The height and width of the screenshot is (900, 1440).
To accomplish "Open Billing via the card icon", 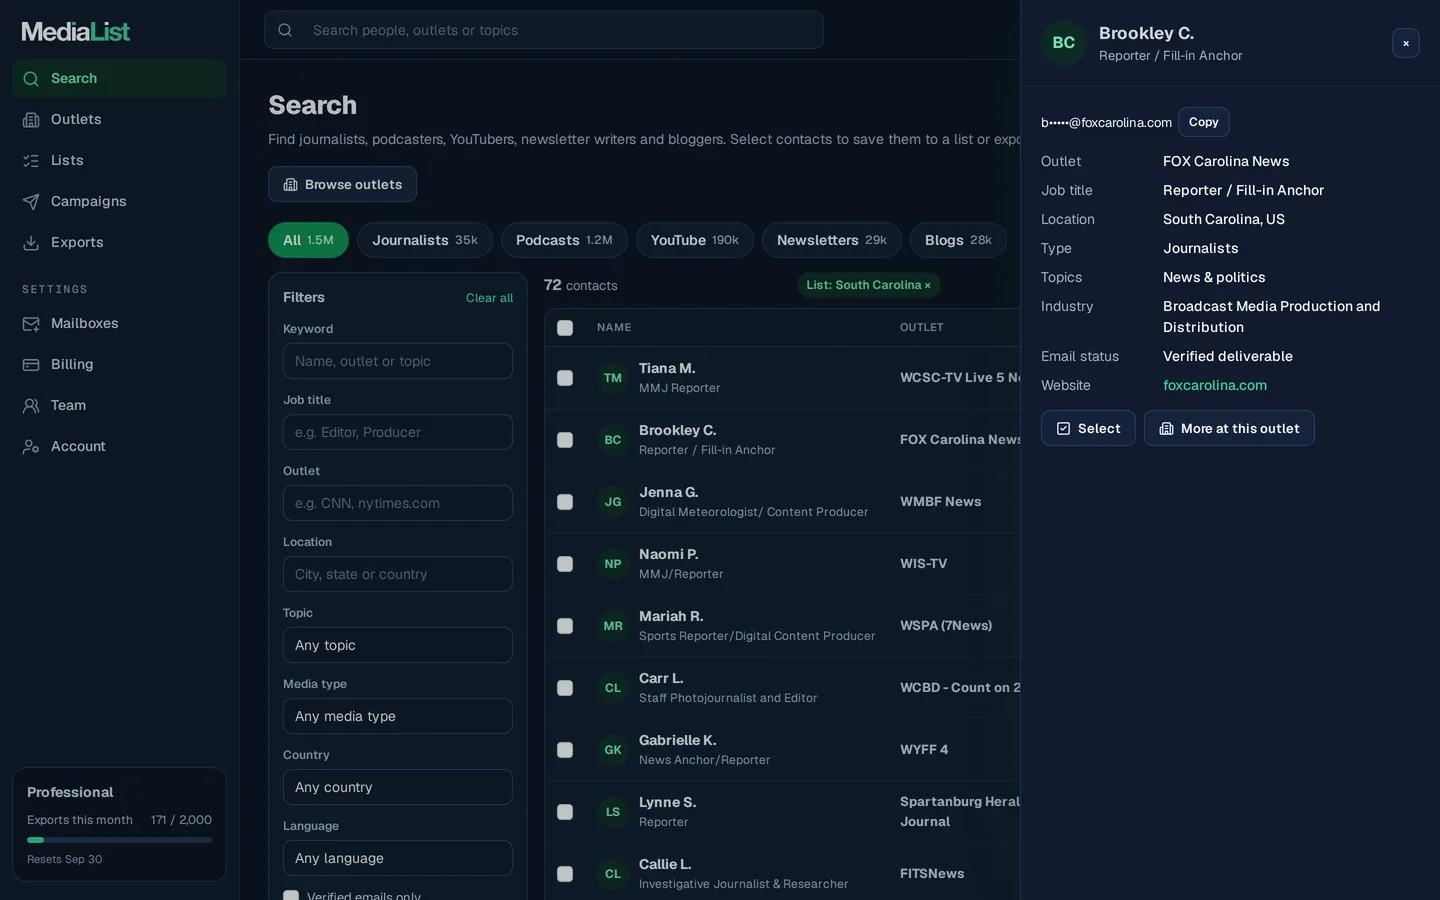I will (31, 364).
